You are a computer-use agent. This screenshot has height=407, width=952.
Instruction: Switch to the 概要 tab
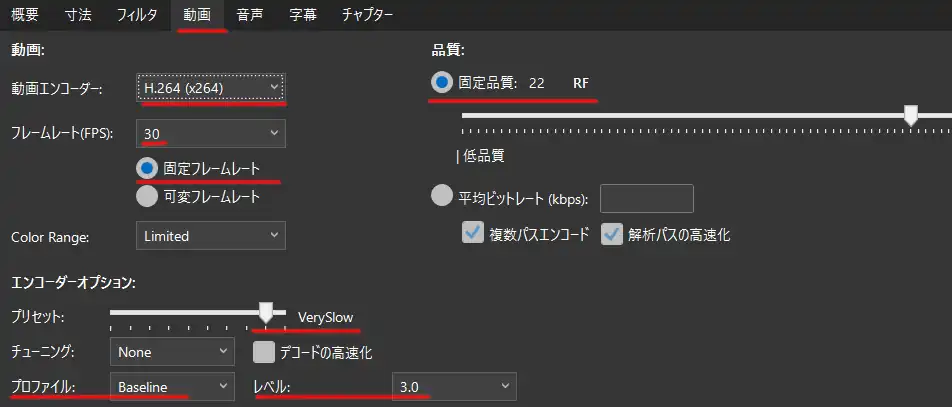click(x=25, y=15)
